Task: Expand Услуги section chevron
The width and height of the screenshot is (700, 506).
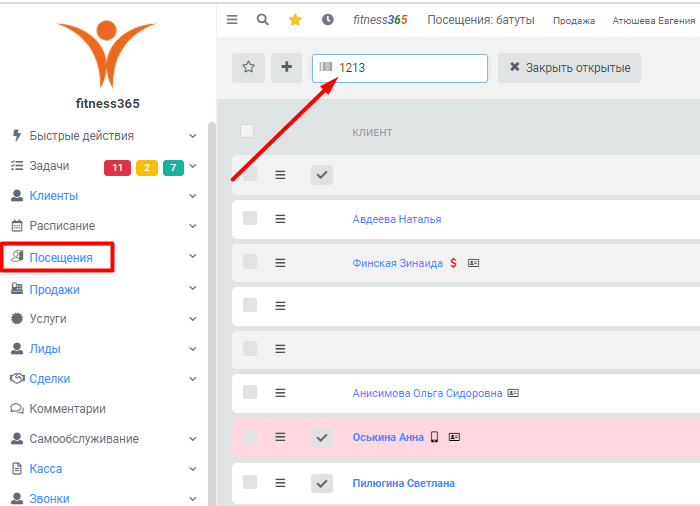Action: coord(192,319)
